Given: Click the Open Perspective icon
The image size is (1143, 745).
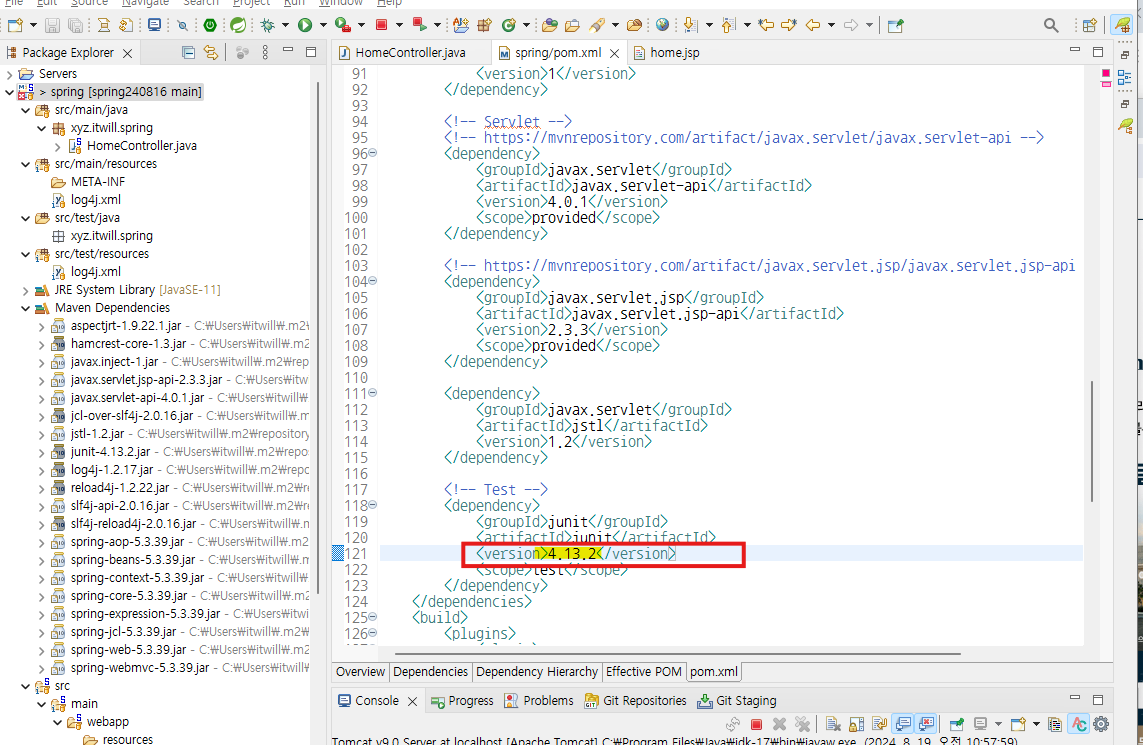Looking at the screenshot, I should point(1089,26).
